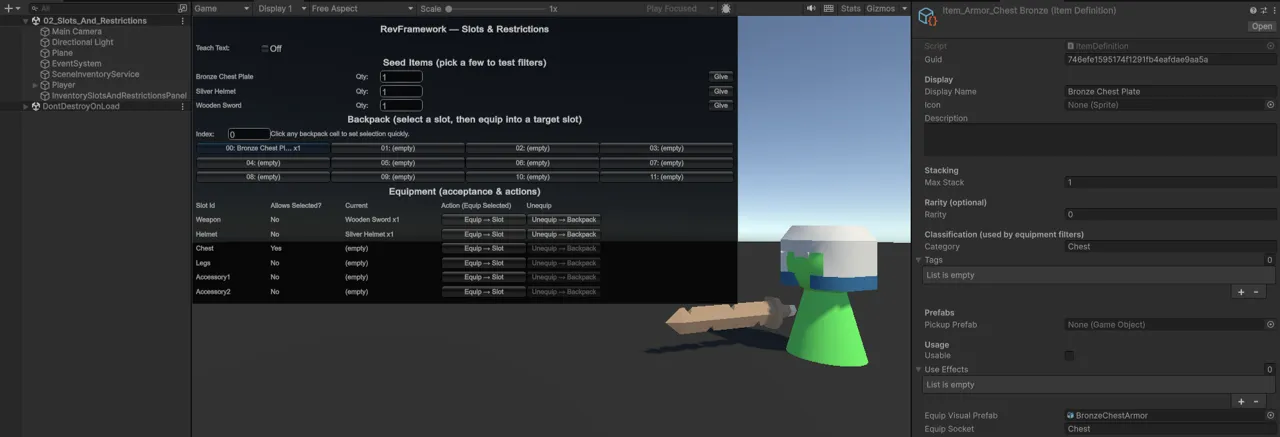1280x437 pixels.
Task: Click the backpack Index input field
Action: 249,134
